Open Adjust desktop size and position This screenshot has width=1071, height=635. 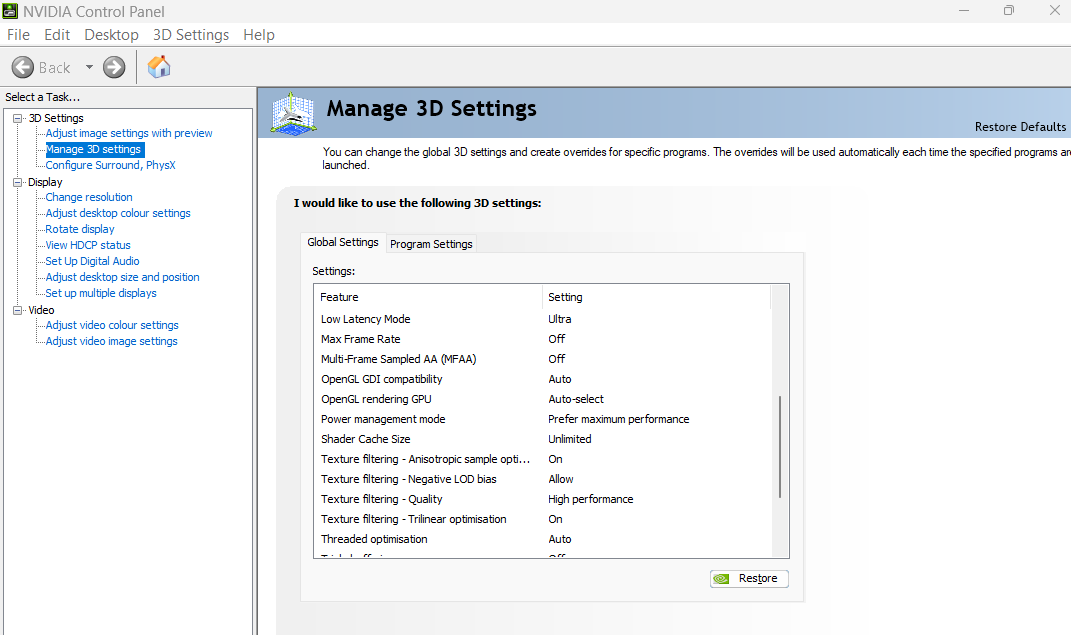coord(122,277)
